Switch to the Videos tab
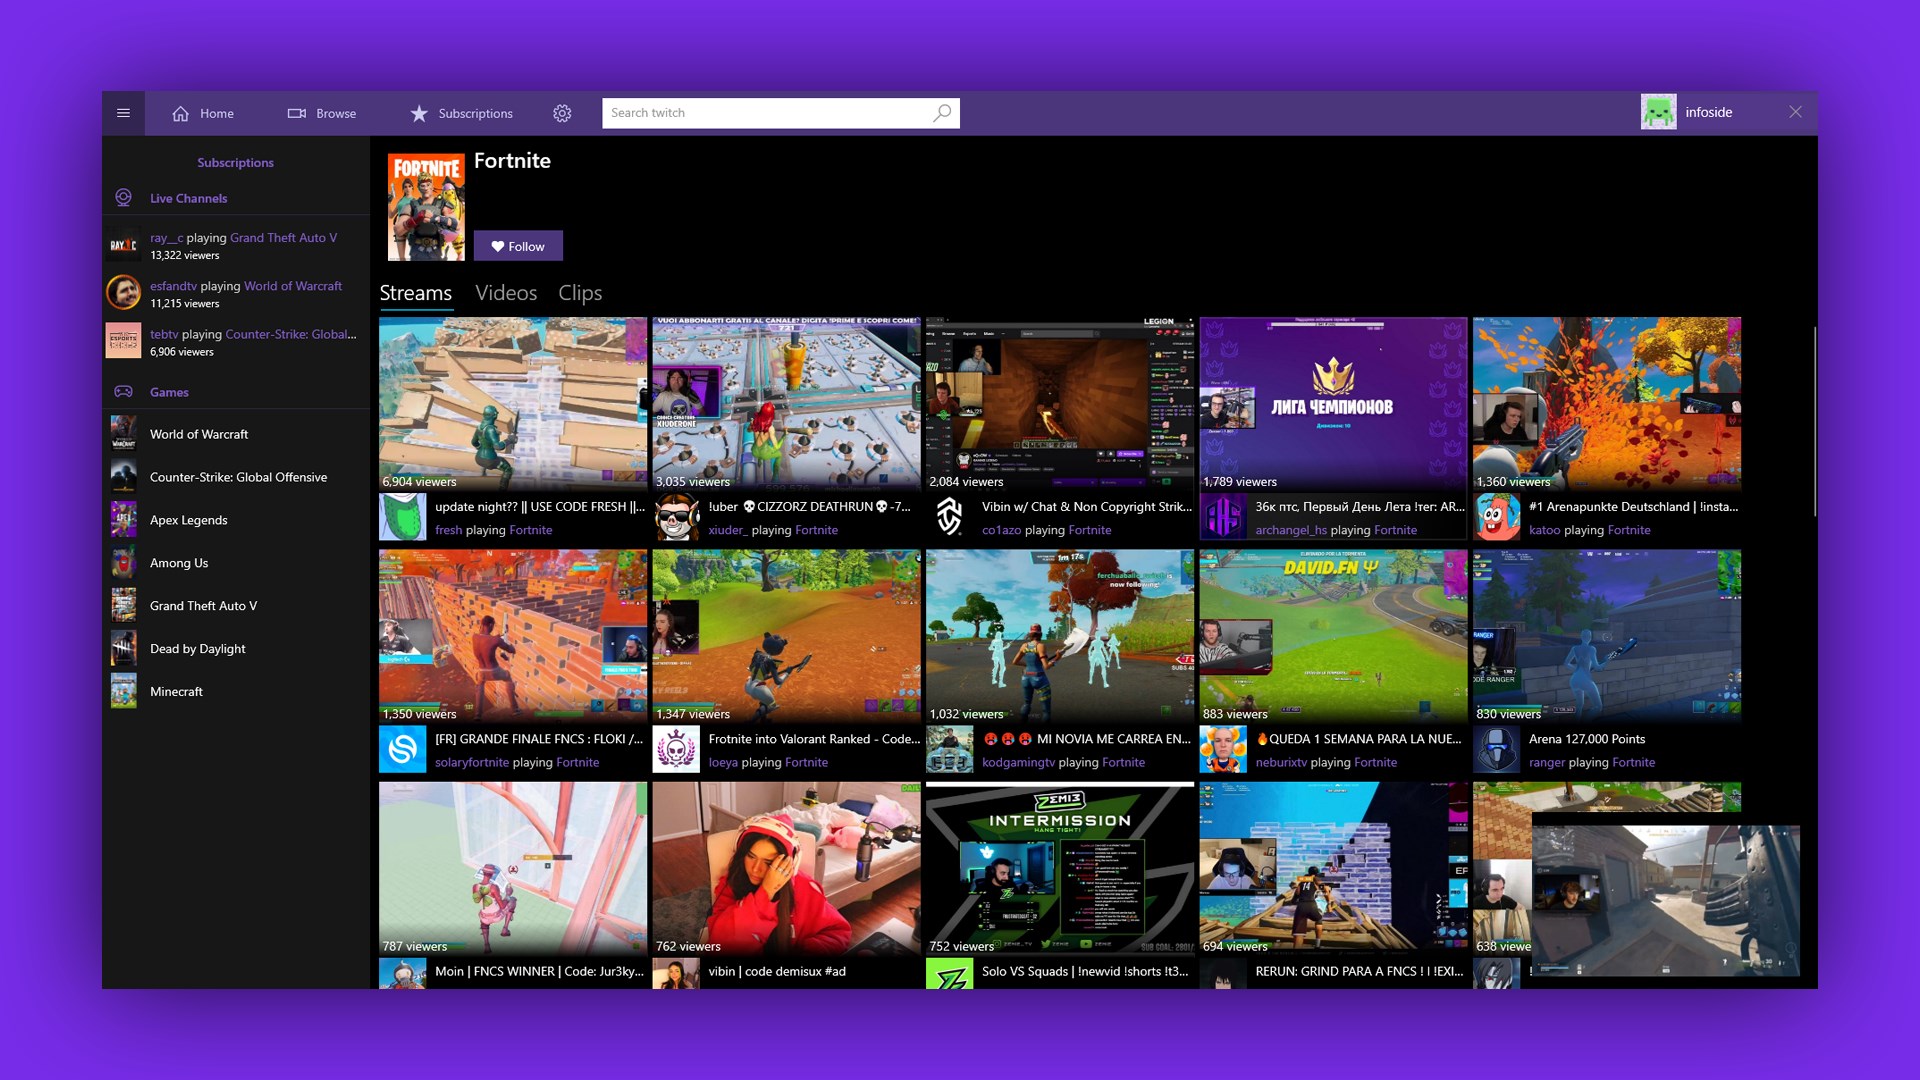This screenshot has width=1920, height=1080. tap(506, 292)
